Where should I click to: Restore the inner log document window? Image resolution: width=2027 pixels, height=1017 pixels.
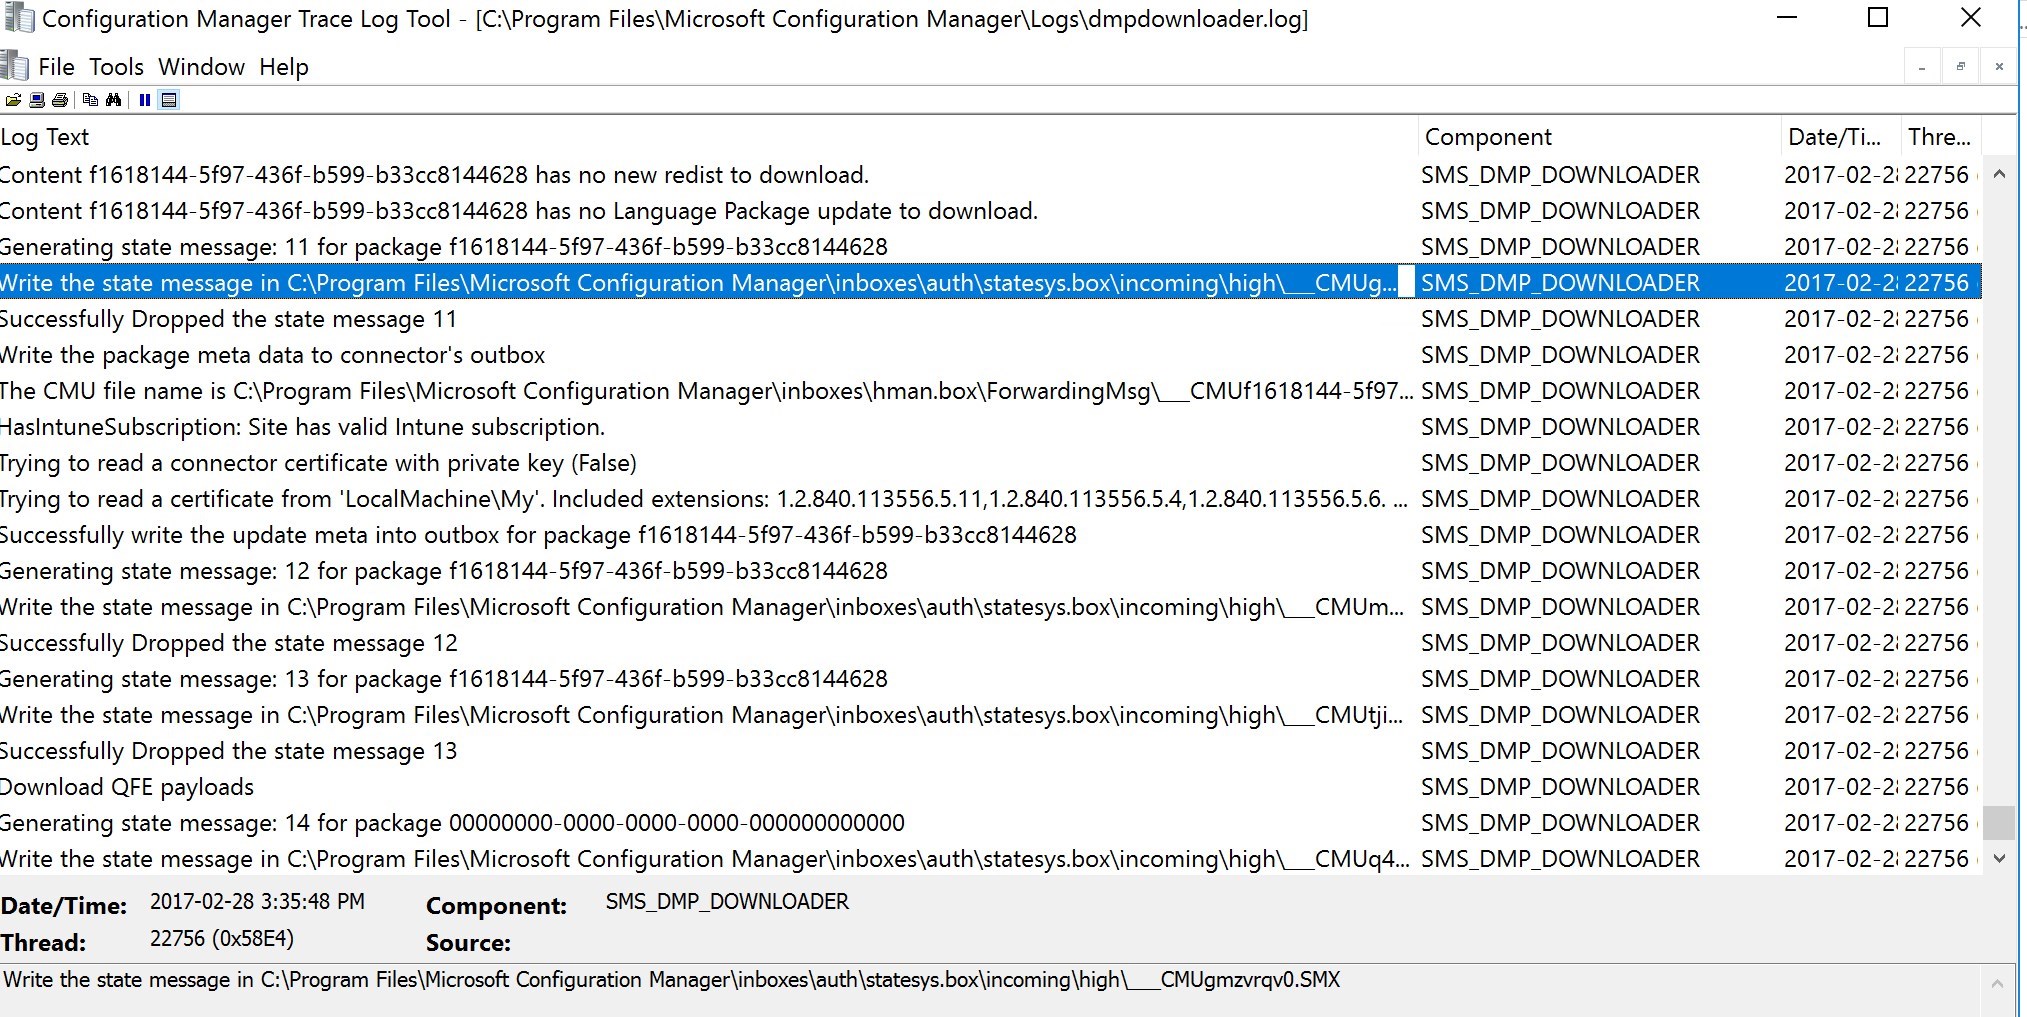tap(1960, 67)
